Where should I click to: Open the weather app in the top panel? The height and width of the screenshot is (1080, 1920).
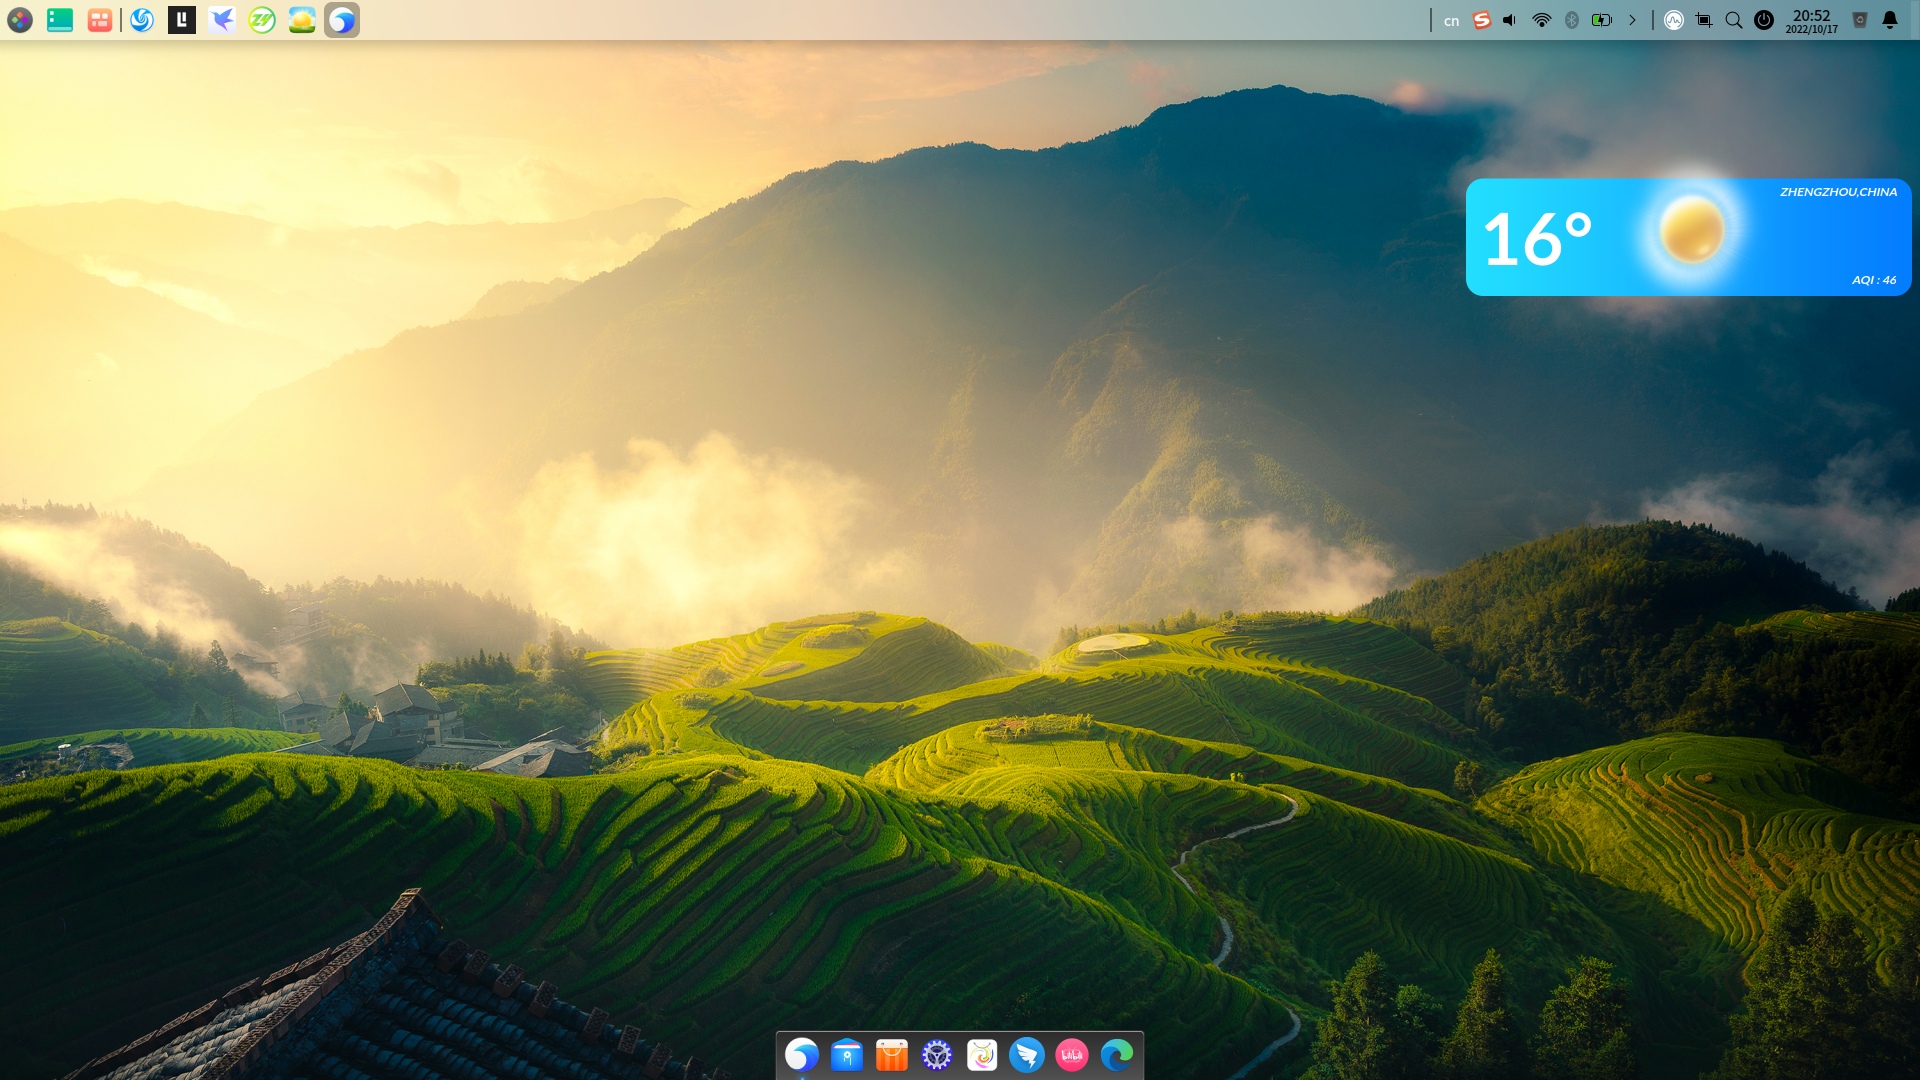coord(302,20)
